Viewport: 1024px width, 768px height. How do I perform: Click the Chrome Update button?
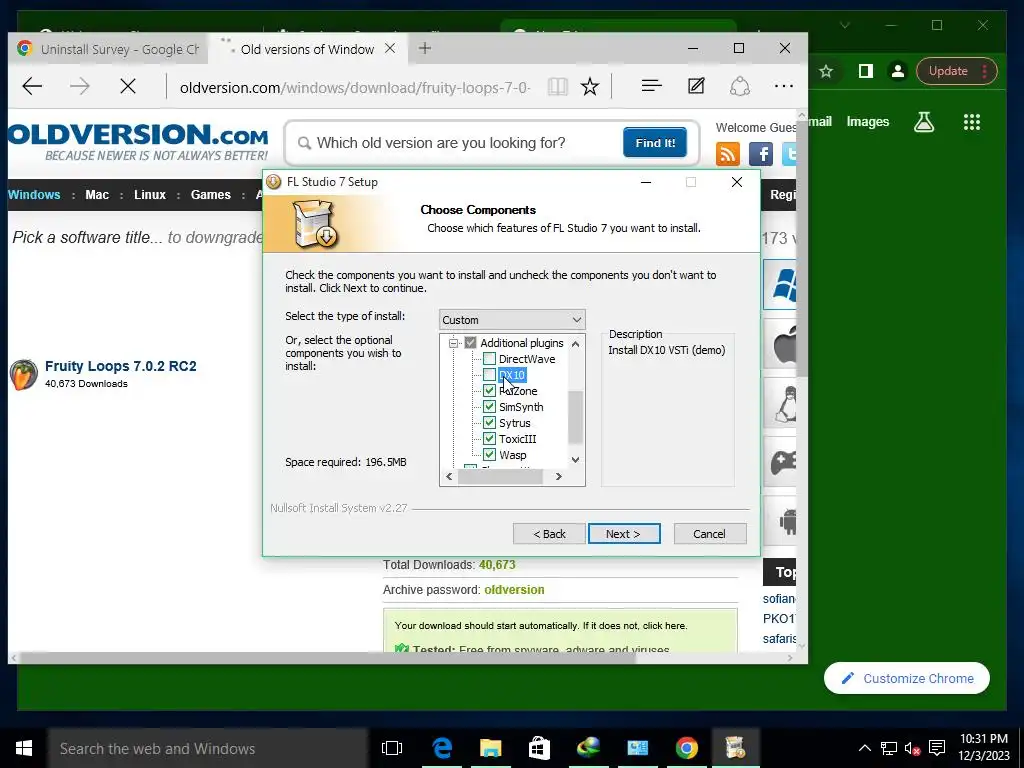tap(957, 71)
